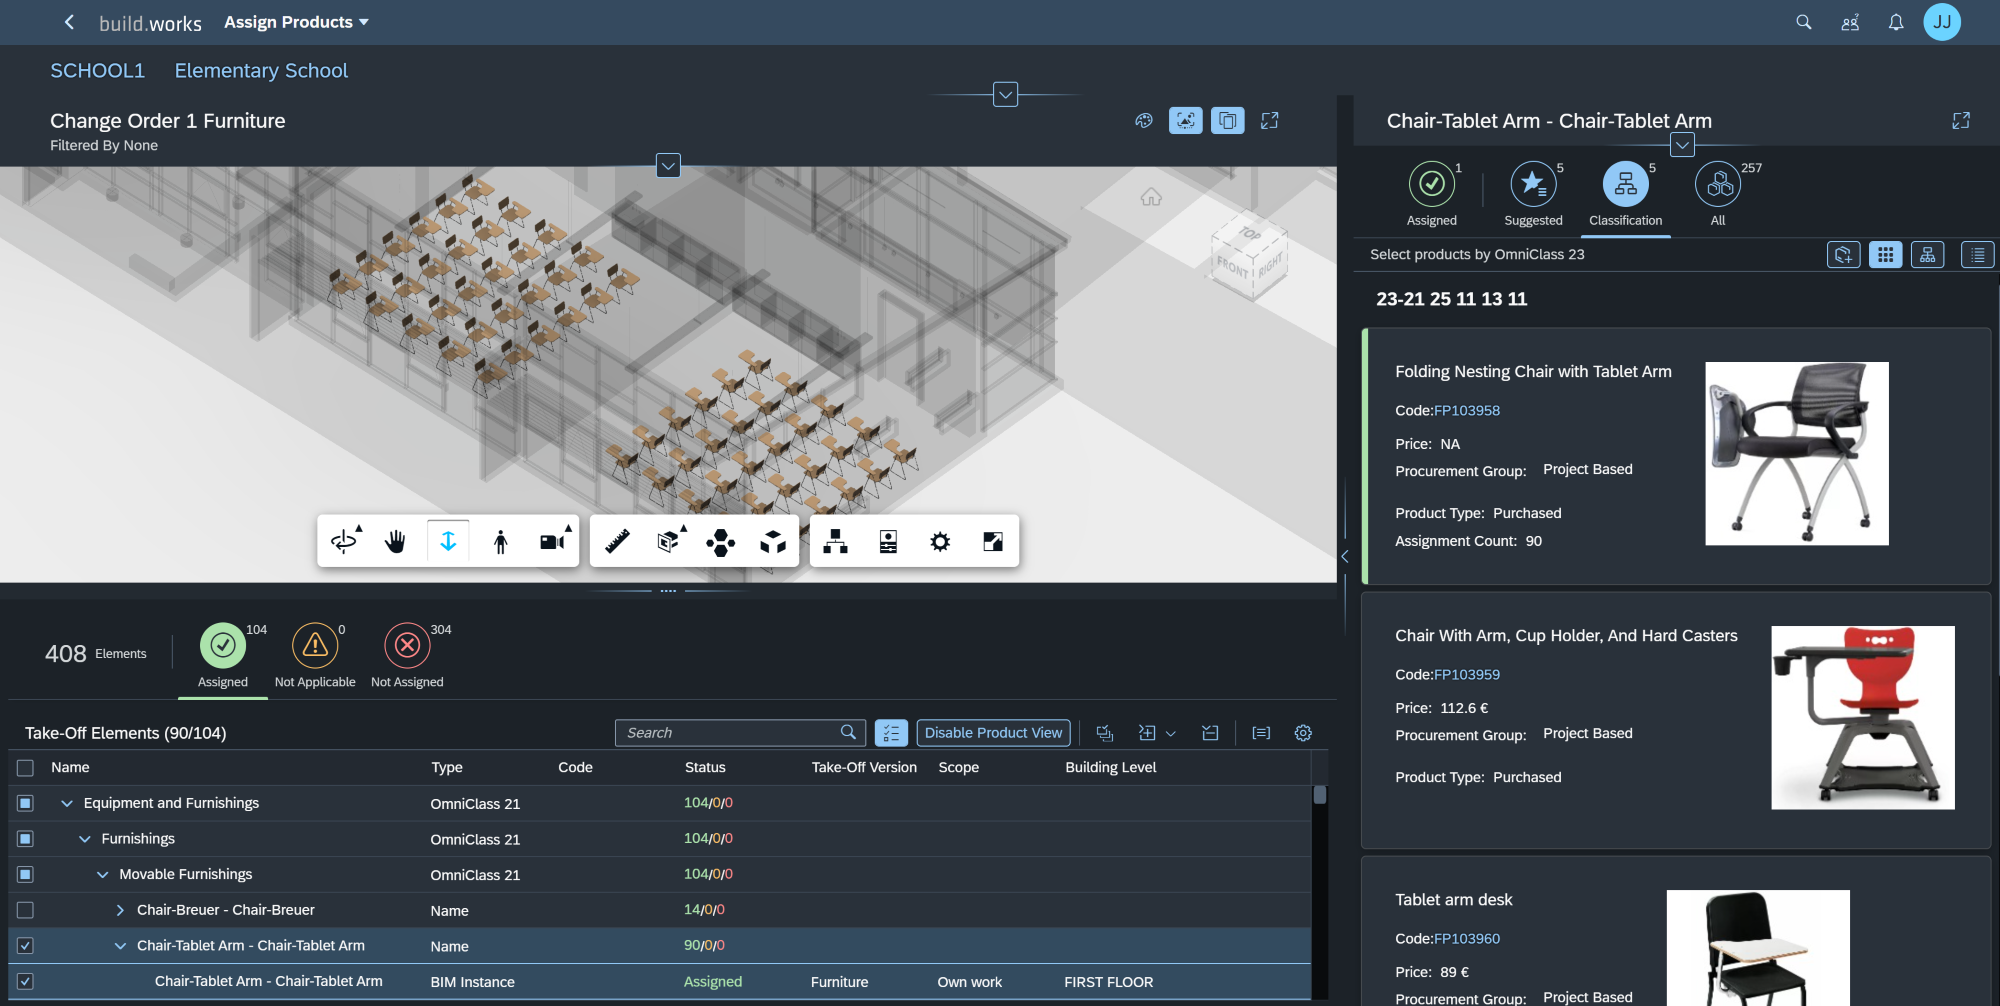Click the Disable Product View button
2000x1006 pixels.
(993, 733)
